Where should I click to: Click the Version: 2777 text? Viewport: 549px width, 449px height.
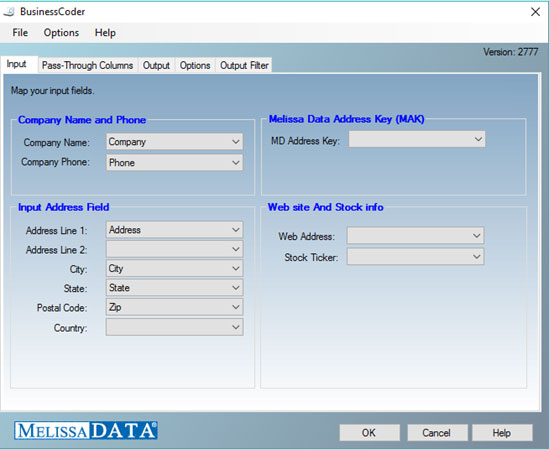pos(510,52)
